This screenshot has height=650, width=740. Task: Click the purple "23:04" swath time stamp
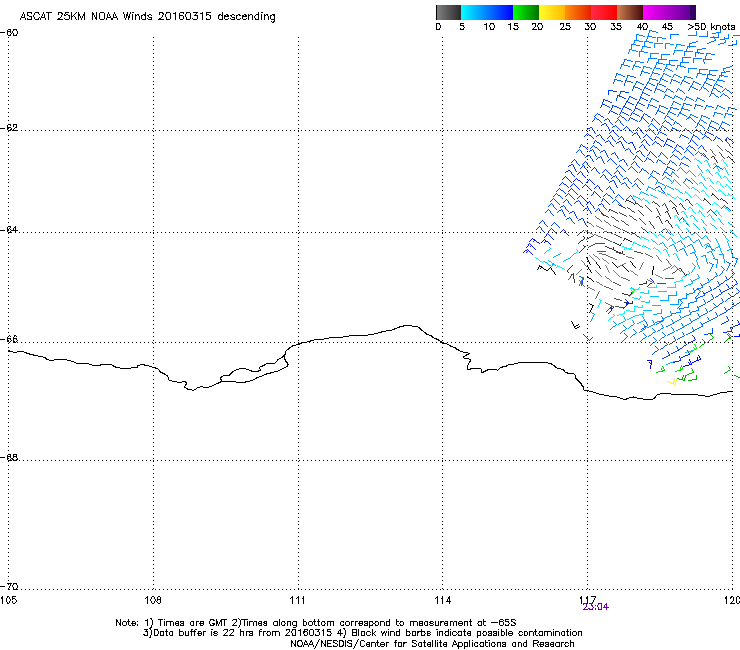pyautogui.click(x=596, y=607)
